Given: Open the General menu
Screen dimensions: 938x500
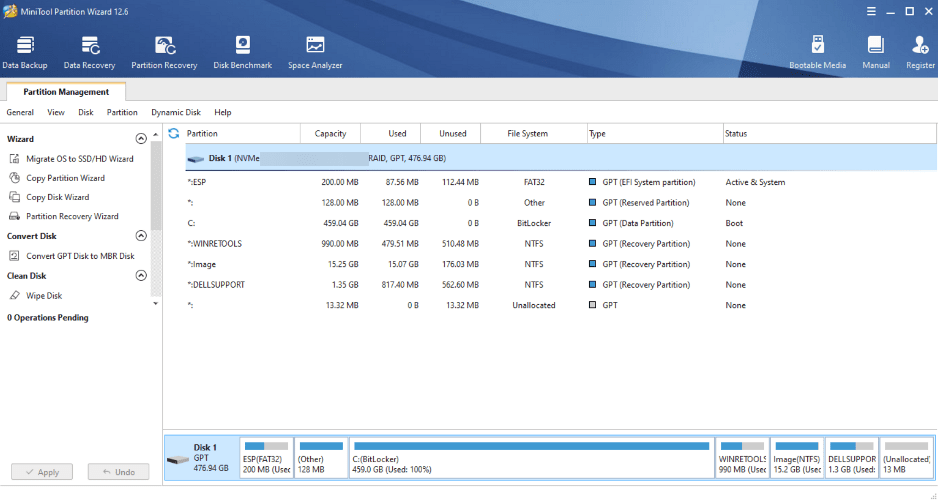Looking at the screenshot, I should [x=20, y=112].
